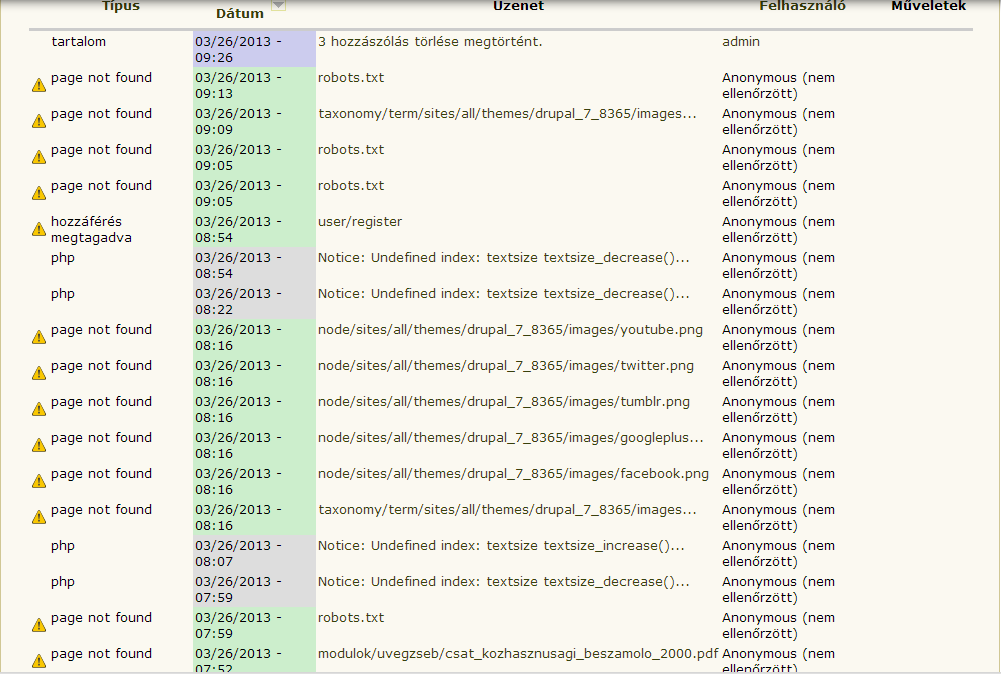Screen dimensions: 1001x674
Task: Click warning icon beside facebook.png log entry
Action: (x=39, y=482)
